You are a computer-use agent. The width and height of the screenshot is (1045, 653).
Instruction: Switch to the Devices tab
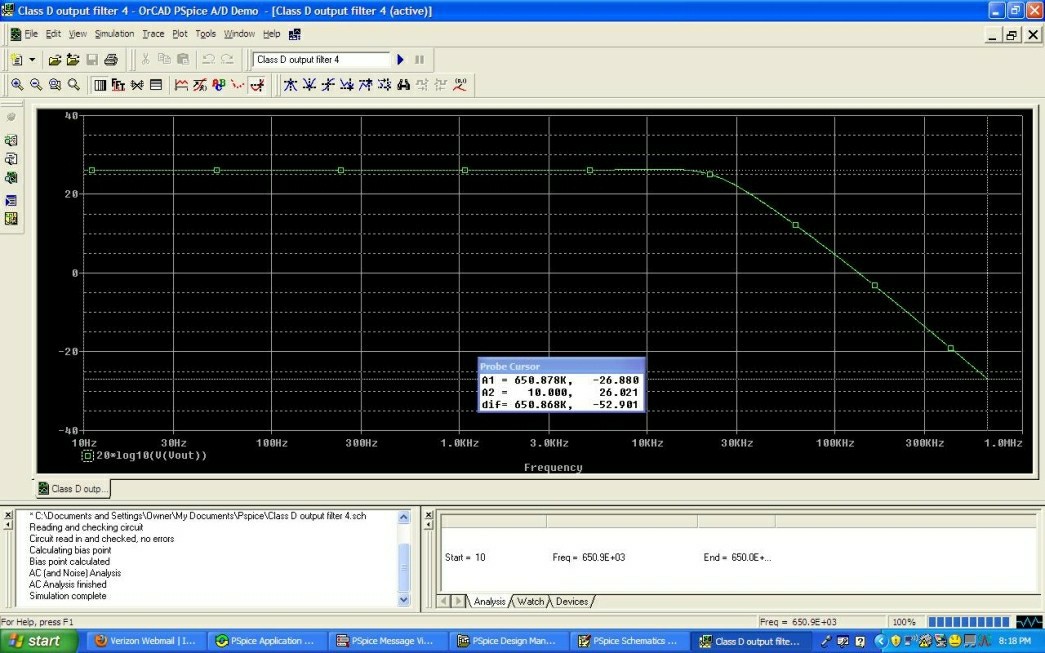pyautogui.click(x=572, y=601)
